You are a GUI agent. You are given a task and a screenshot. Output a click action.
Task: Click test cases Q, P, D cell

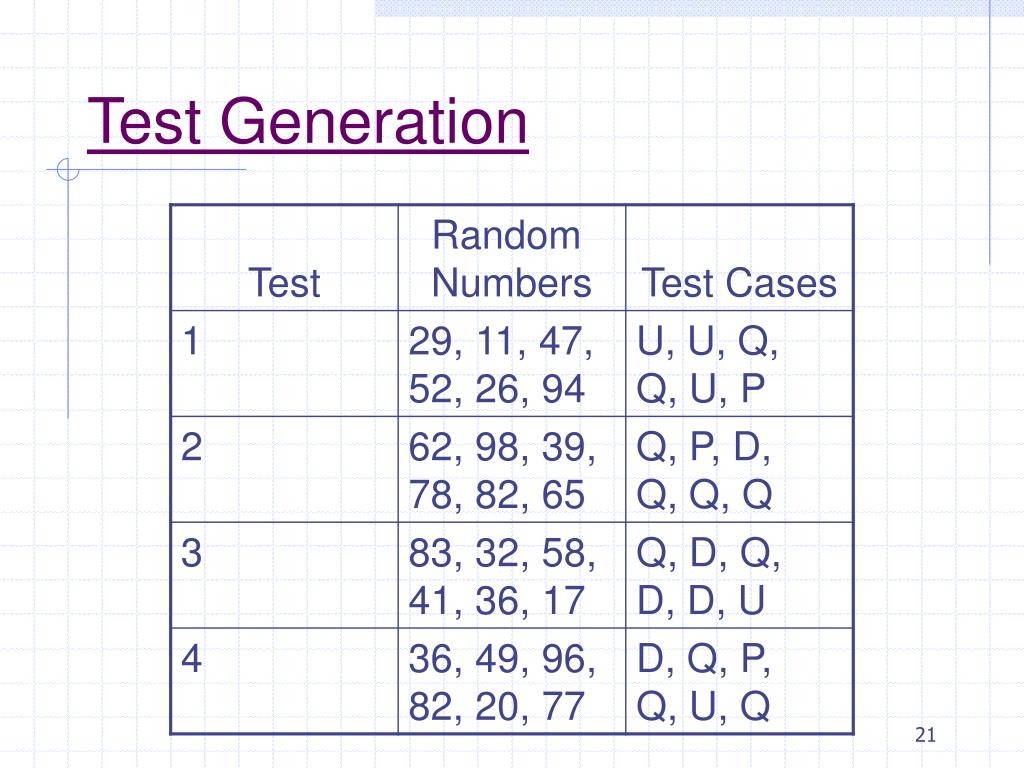click(739, 470)
